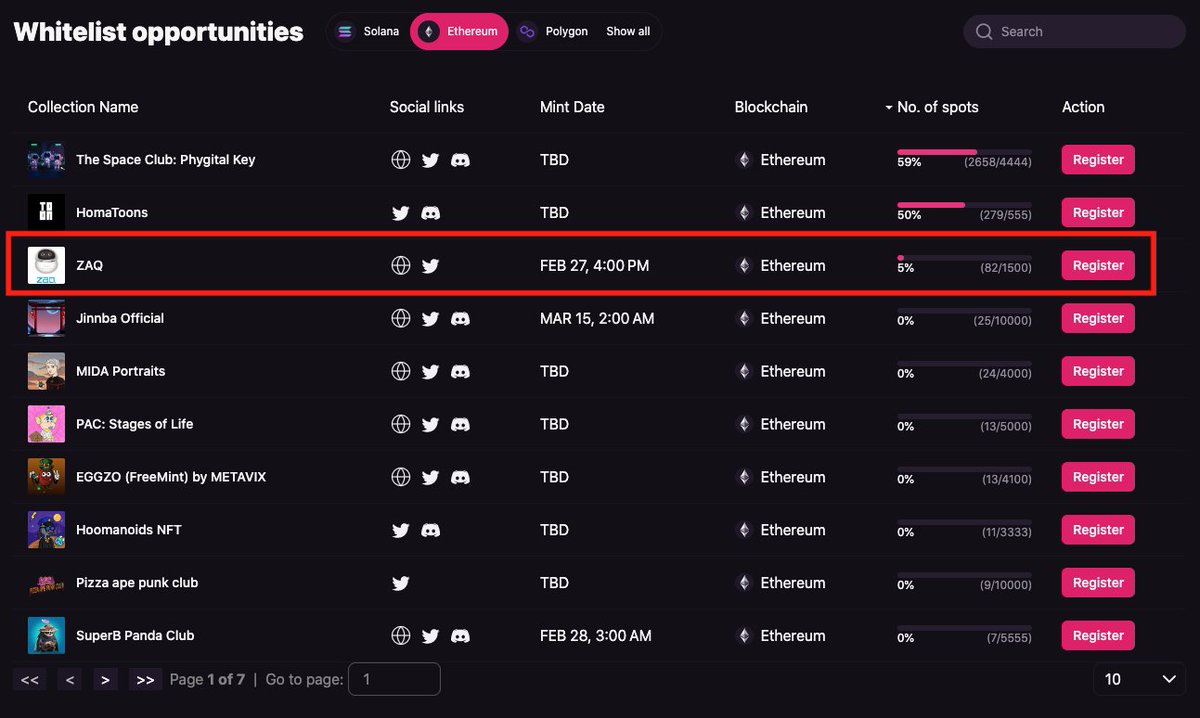Register for ZAQ whitelist
1200x718 pixels.
click(x=1098, y=266)
